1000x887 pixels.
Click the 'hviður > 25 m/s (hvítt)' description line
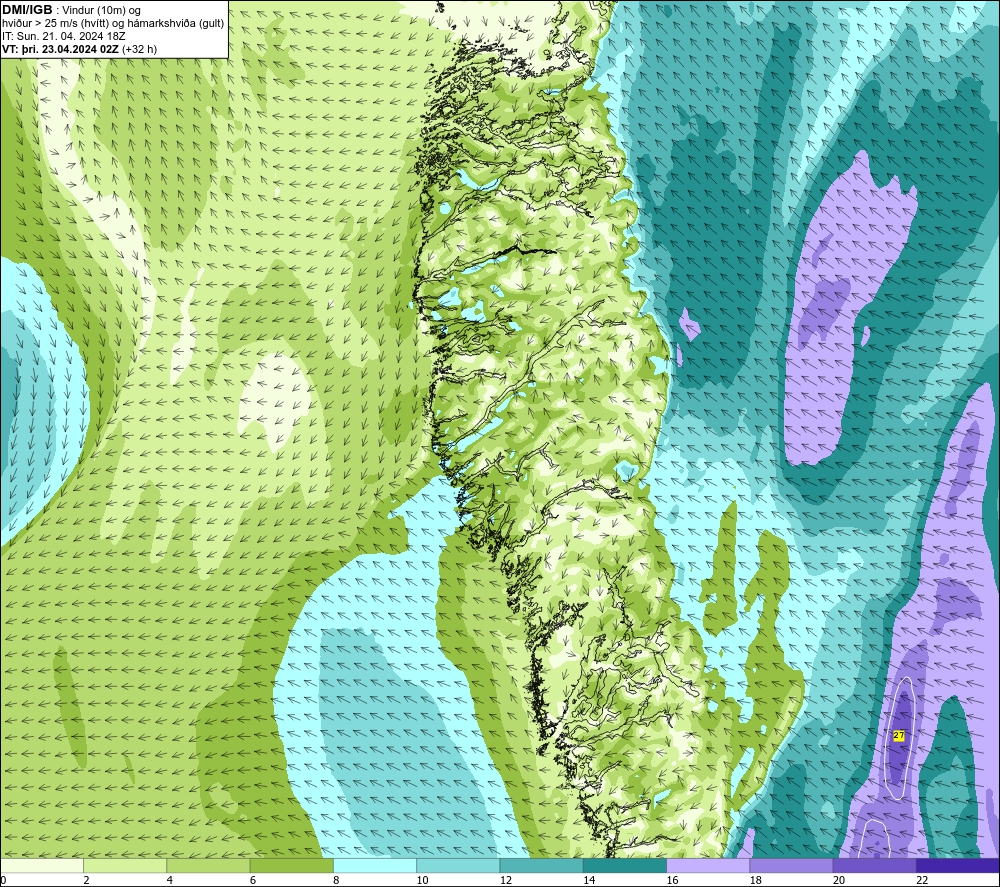point(113,24)
